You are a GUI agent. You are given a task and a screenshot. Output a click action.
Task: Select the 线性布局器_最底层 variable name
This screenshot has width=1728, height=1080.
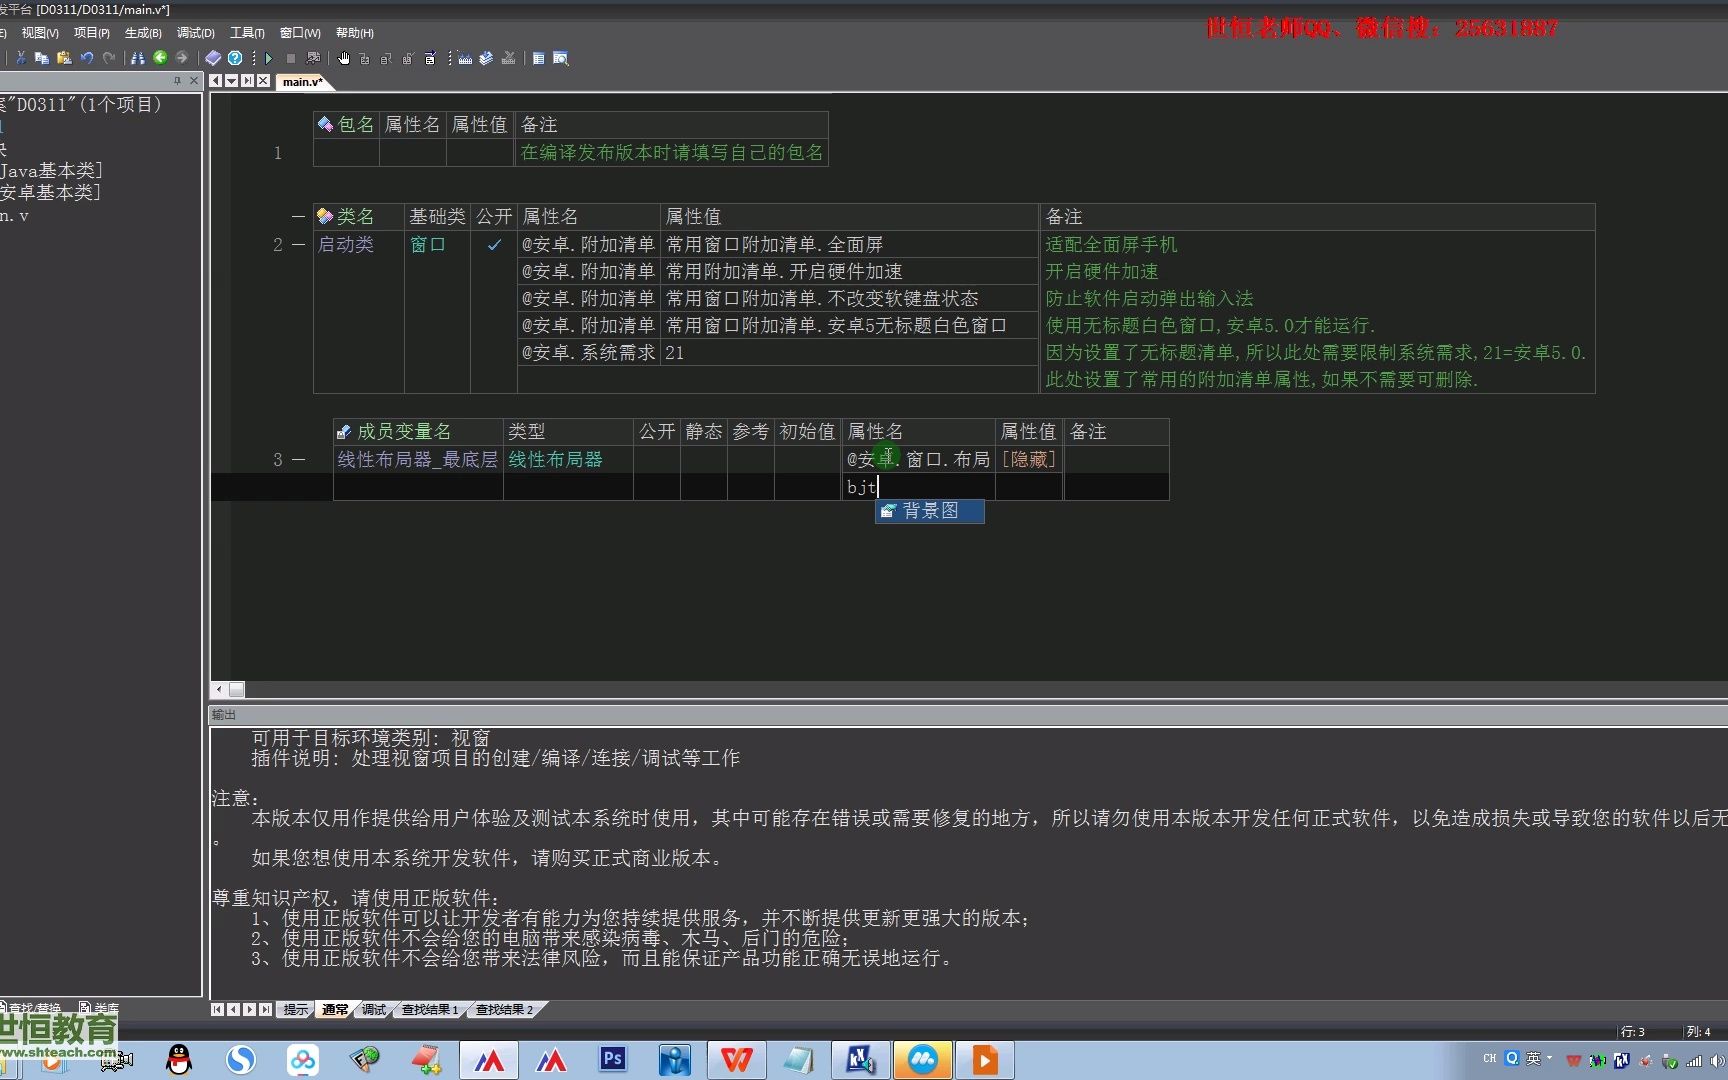point(417,460)
